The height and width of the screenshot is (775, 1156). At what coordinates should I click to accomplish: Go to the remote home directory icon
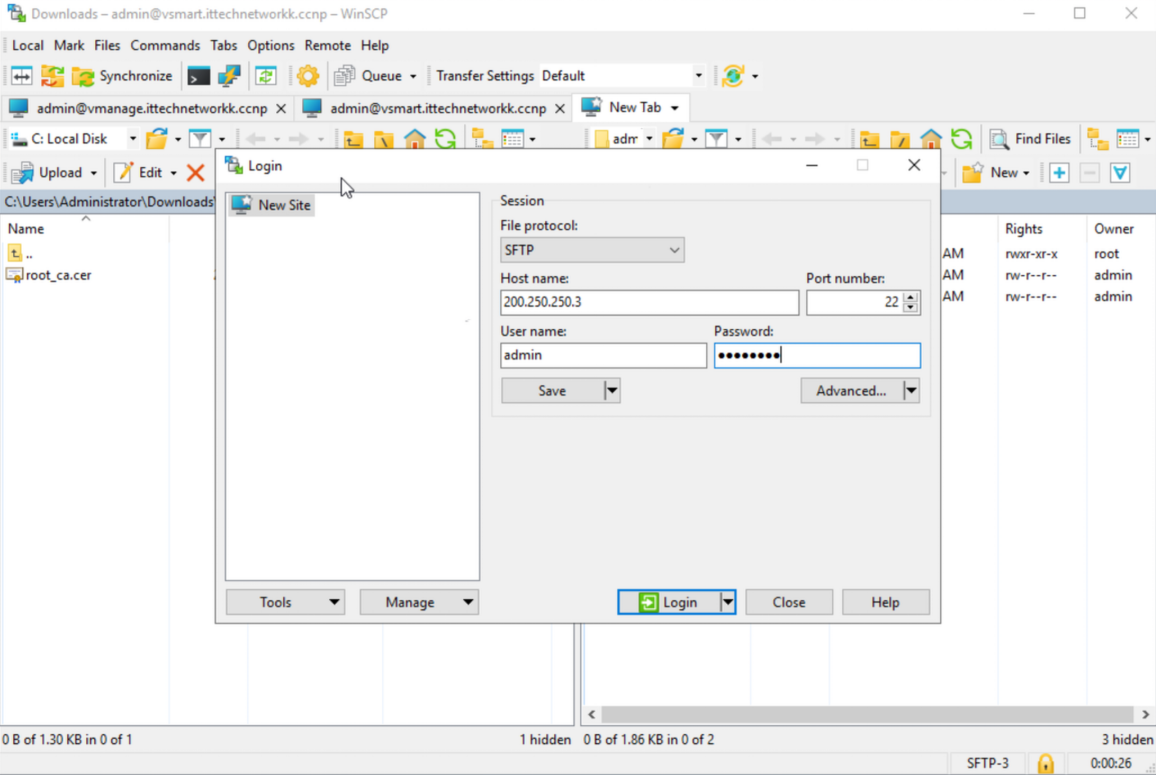tap(930, 139)
